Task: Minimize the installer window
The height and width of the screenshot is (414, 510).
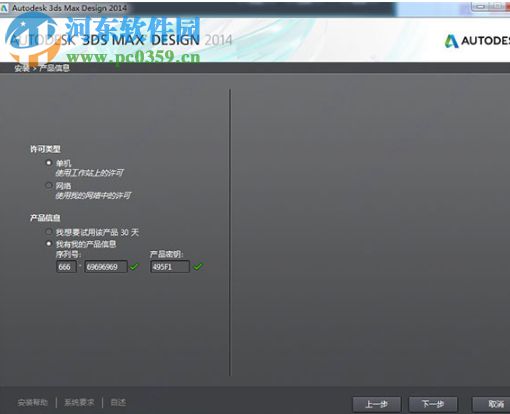Action: tap(480, 7)
